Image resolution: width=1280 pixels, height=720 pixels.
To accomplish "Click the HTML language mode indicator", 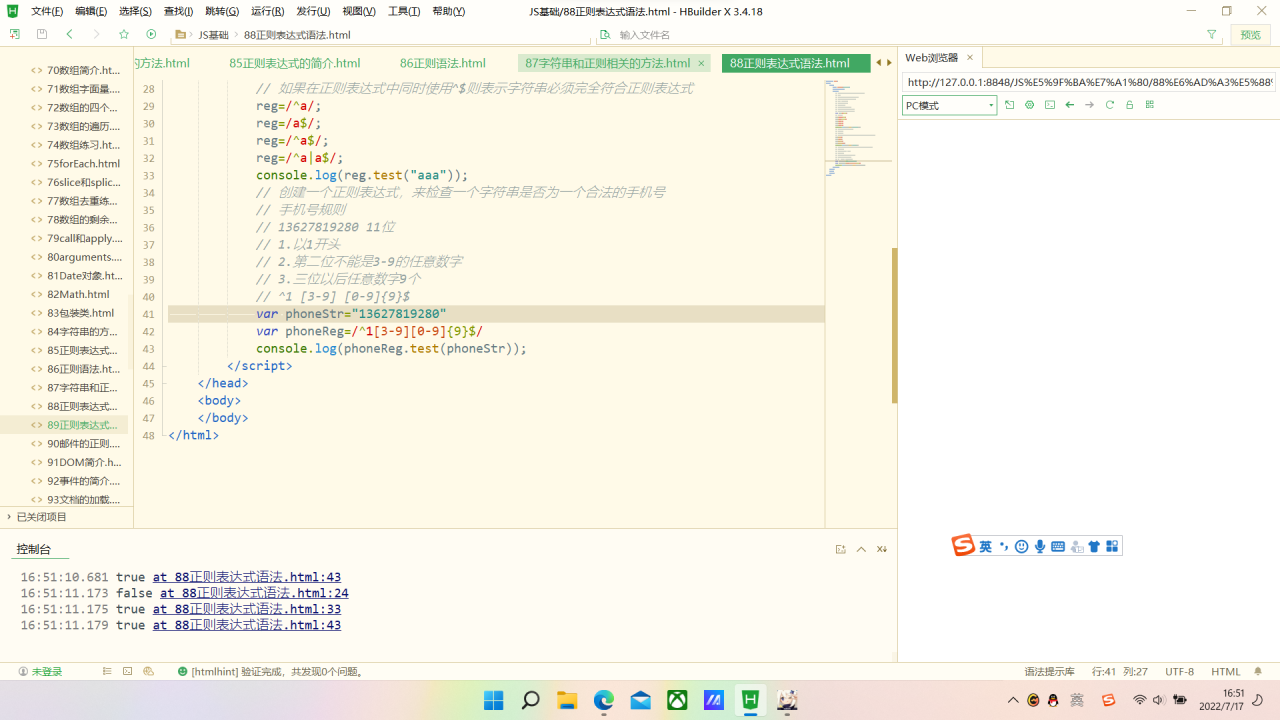I will 1225,672.
